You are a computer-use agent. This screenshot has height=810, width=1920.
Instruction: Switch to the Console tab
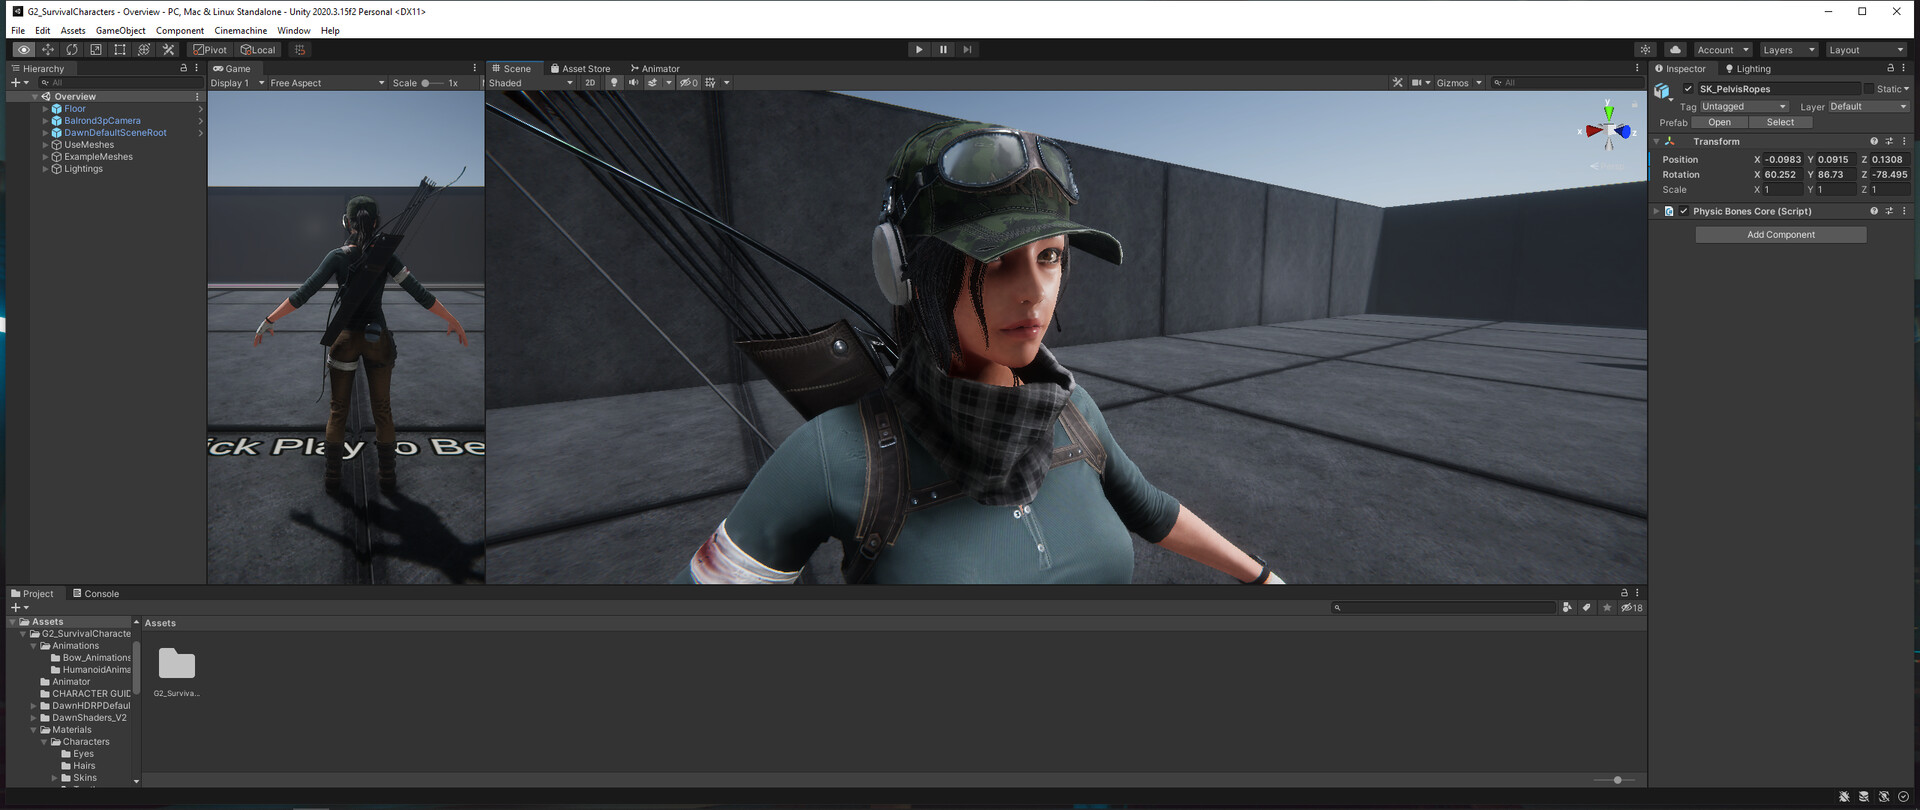(96, 594)
